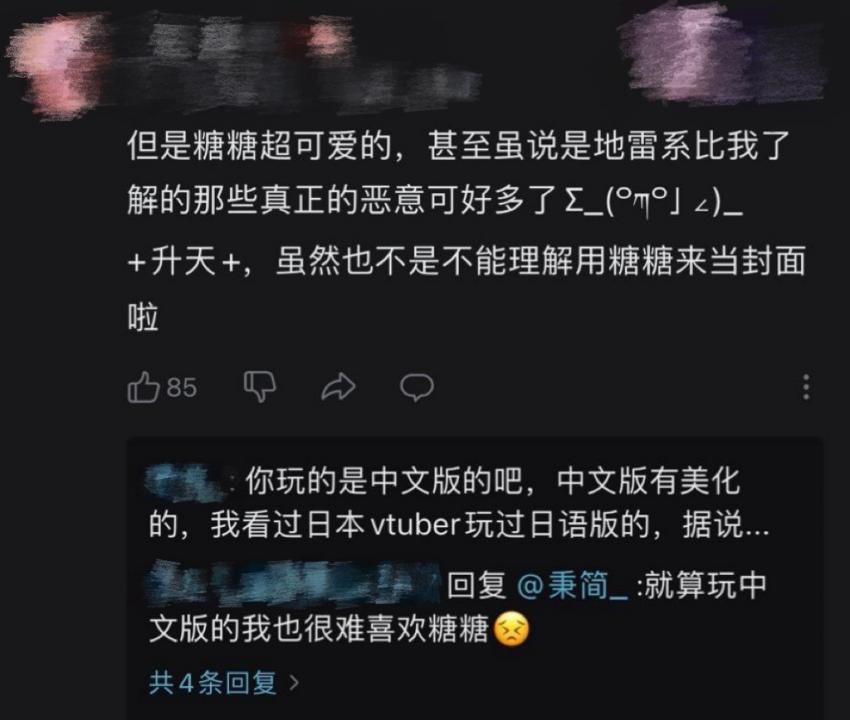Screen dimensions: 850x720
Task: Open reply via speech bubble icon
Action: coord(416,387)
